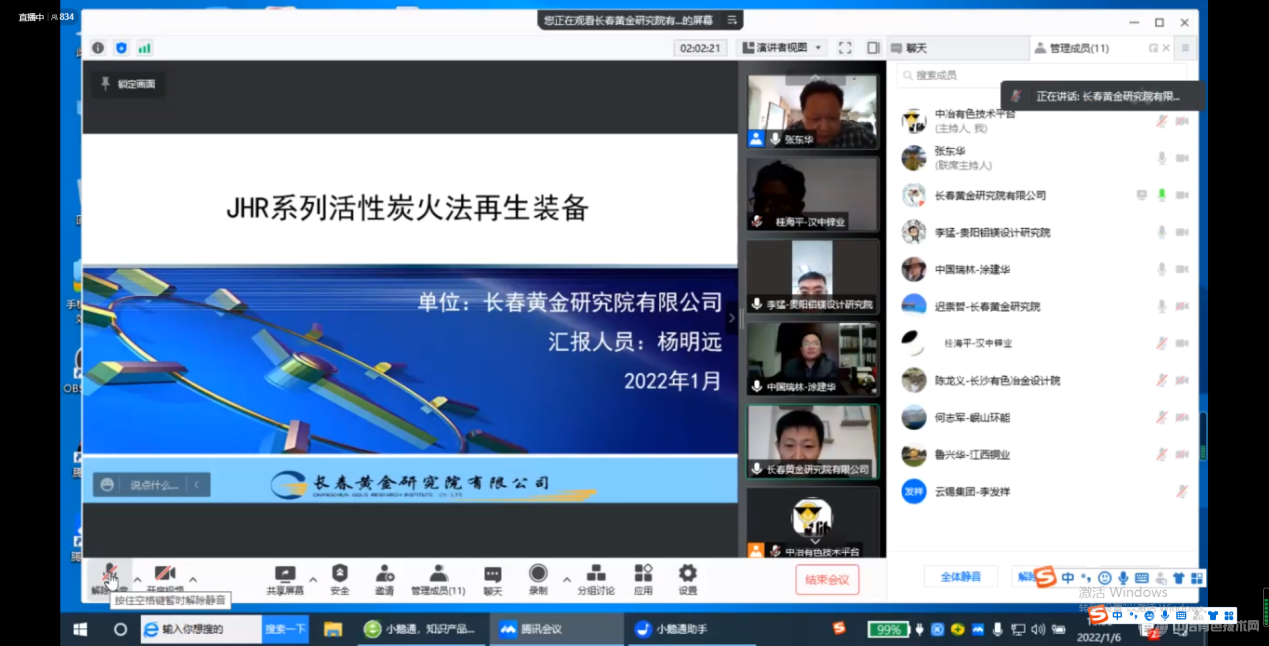The image size is (1269, 646).
Task: Open the meeting info icon
Action: click(x=98, y=47)
